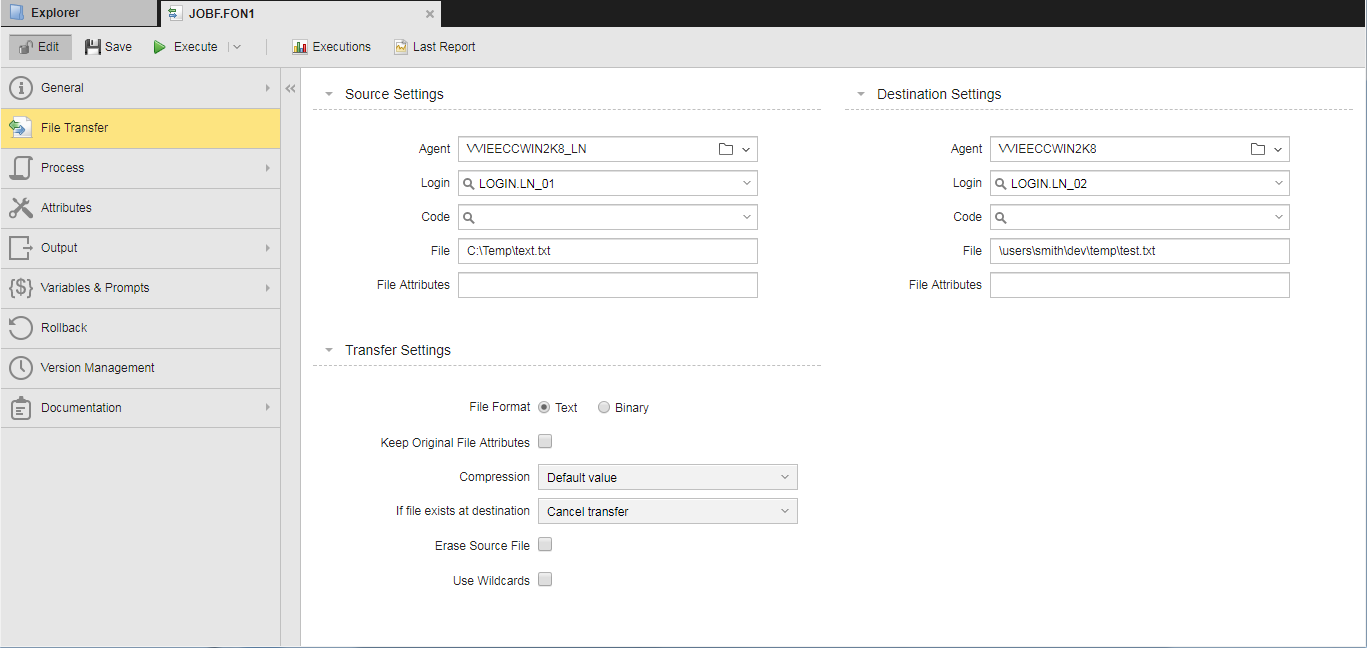Screen dimensions: 1367x648
Task: Open Variables & Prompts section
Action: (140, 288)
